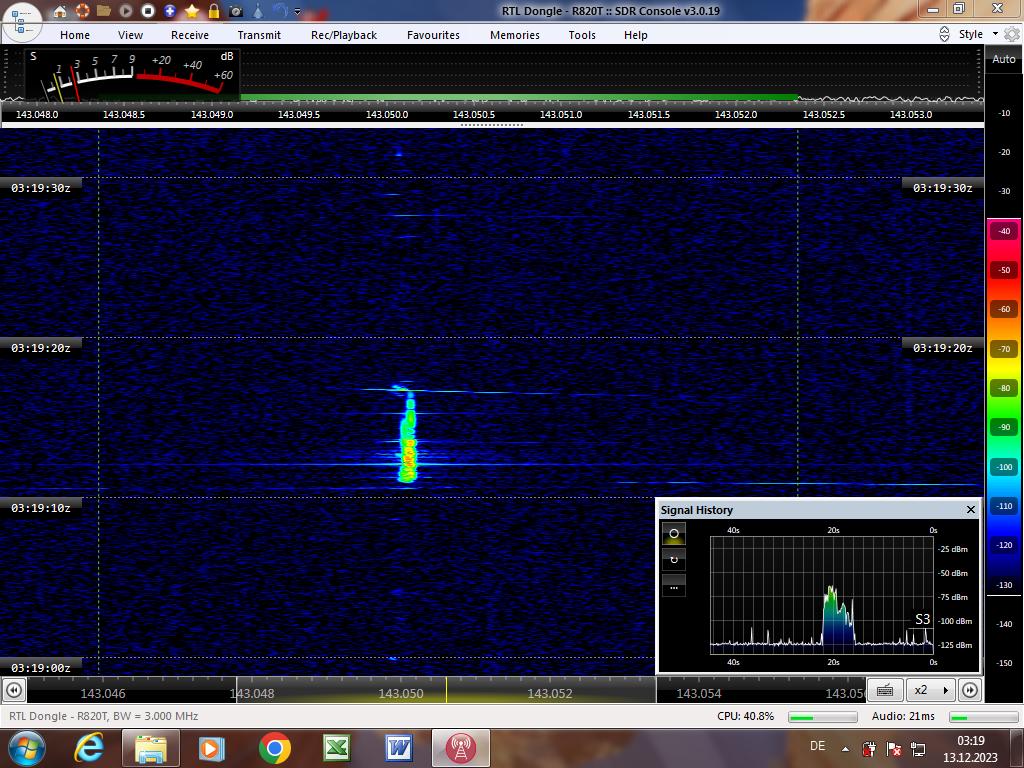Click the green filter passband bar

(519, 97)
